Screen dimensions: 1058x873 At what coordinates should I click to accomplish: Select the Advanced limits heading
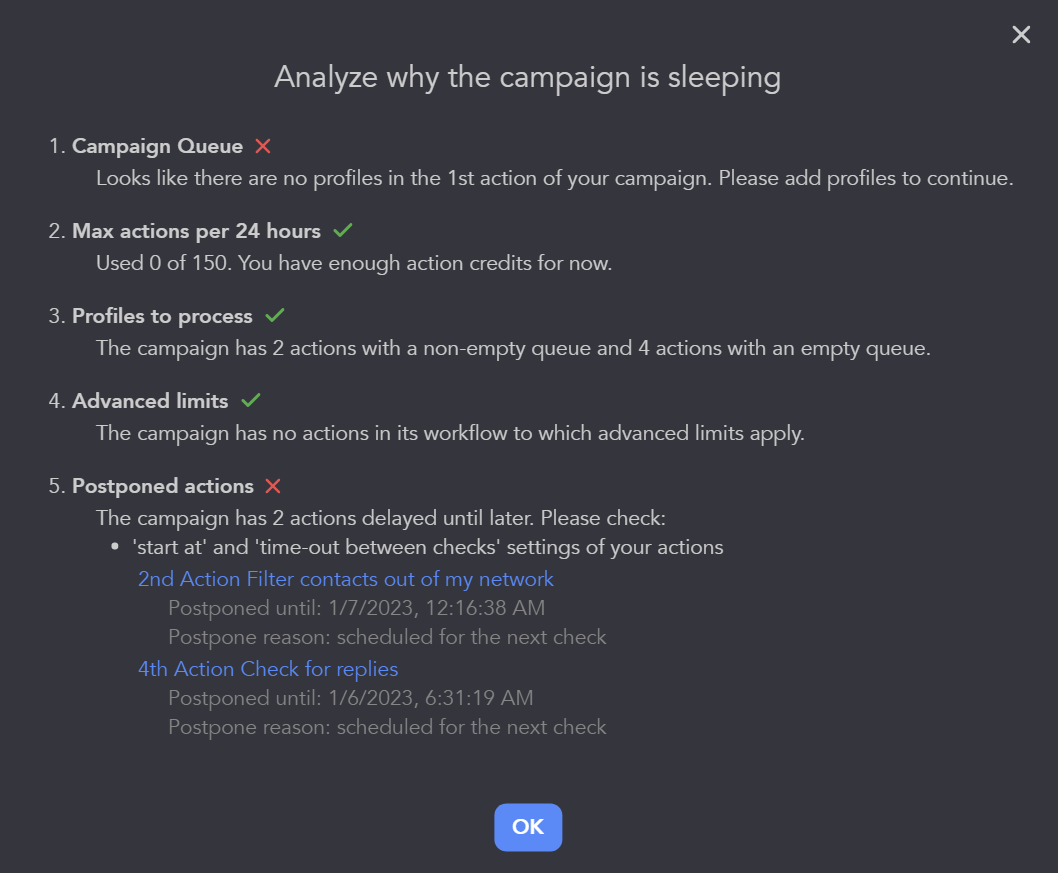coord(150,401)
